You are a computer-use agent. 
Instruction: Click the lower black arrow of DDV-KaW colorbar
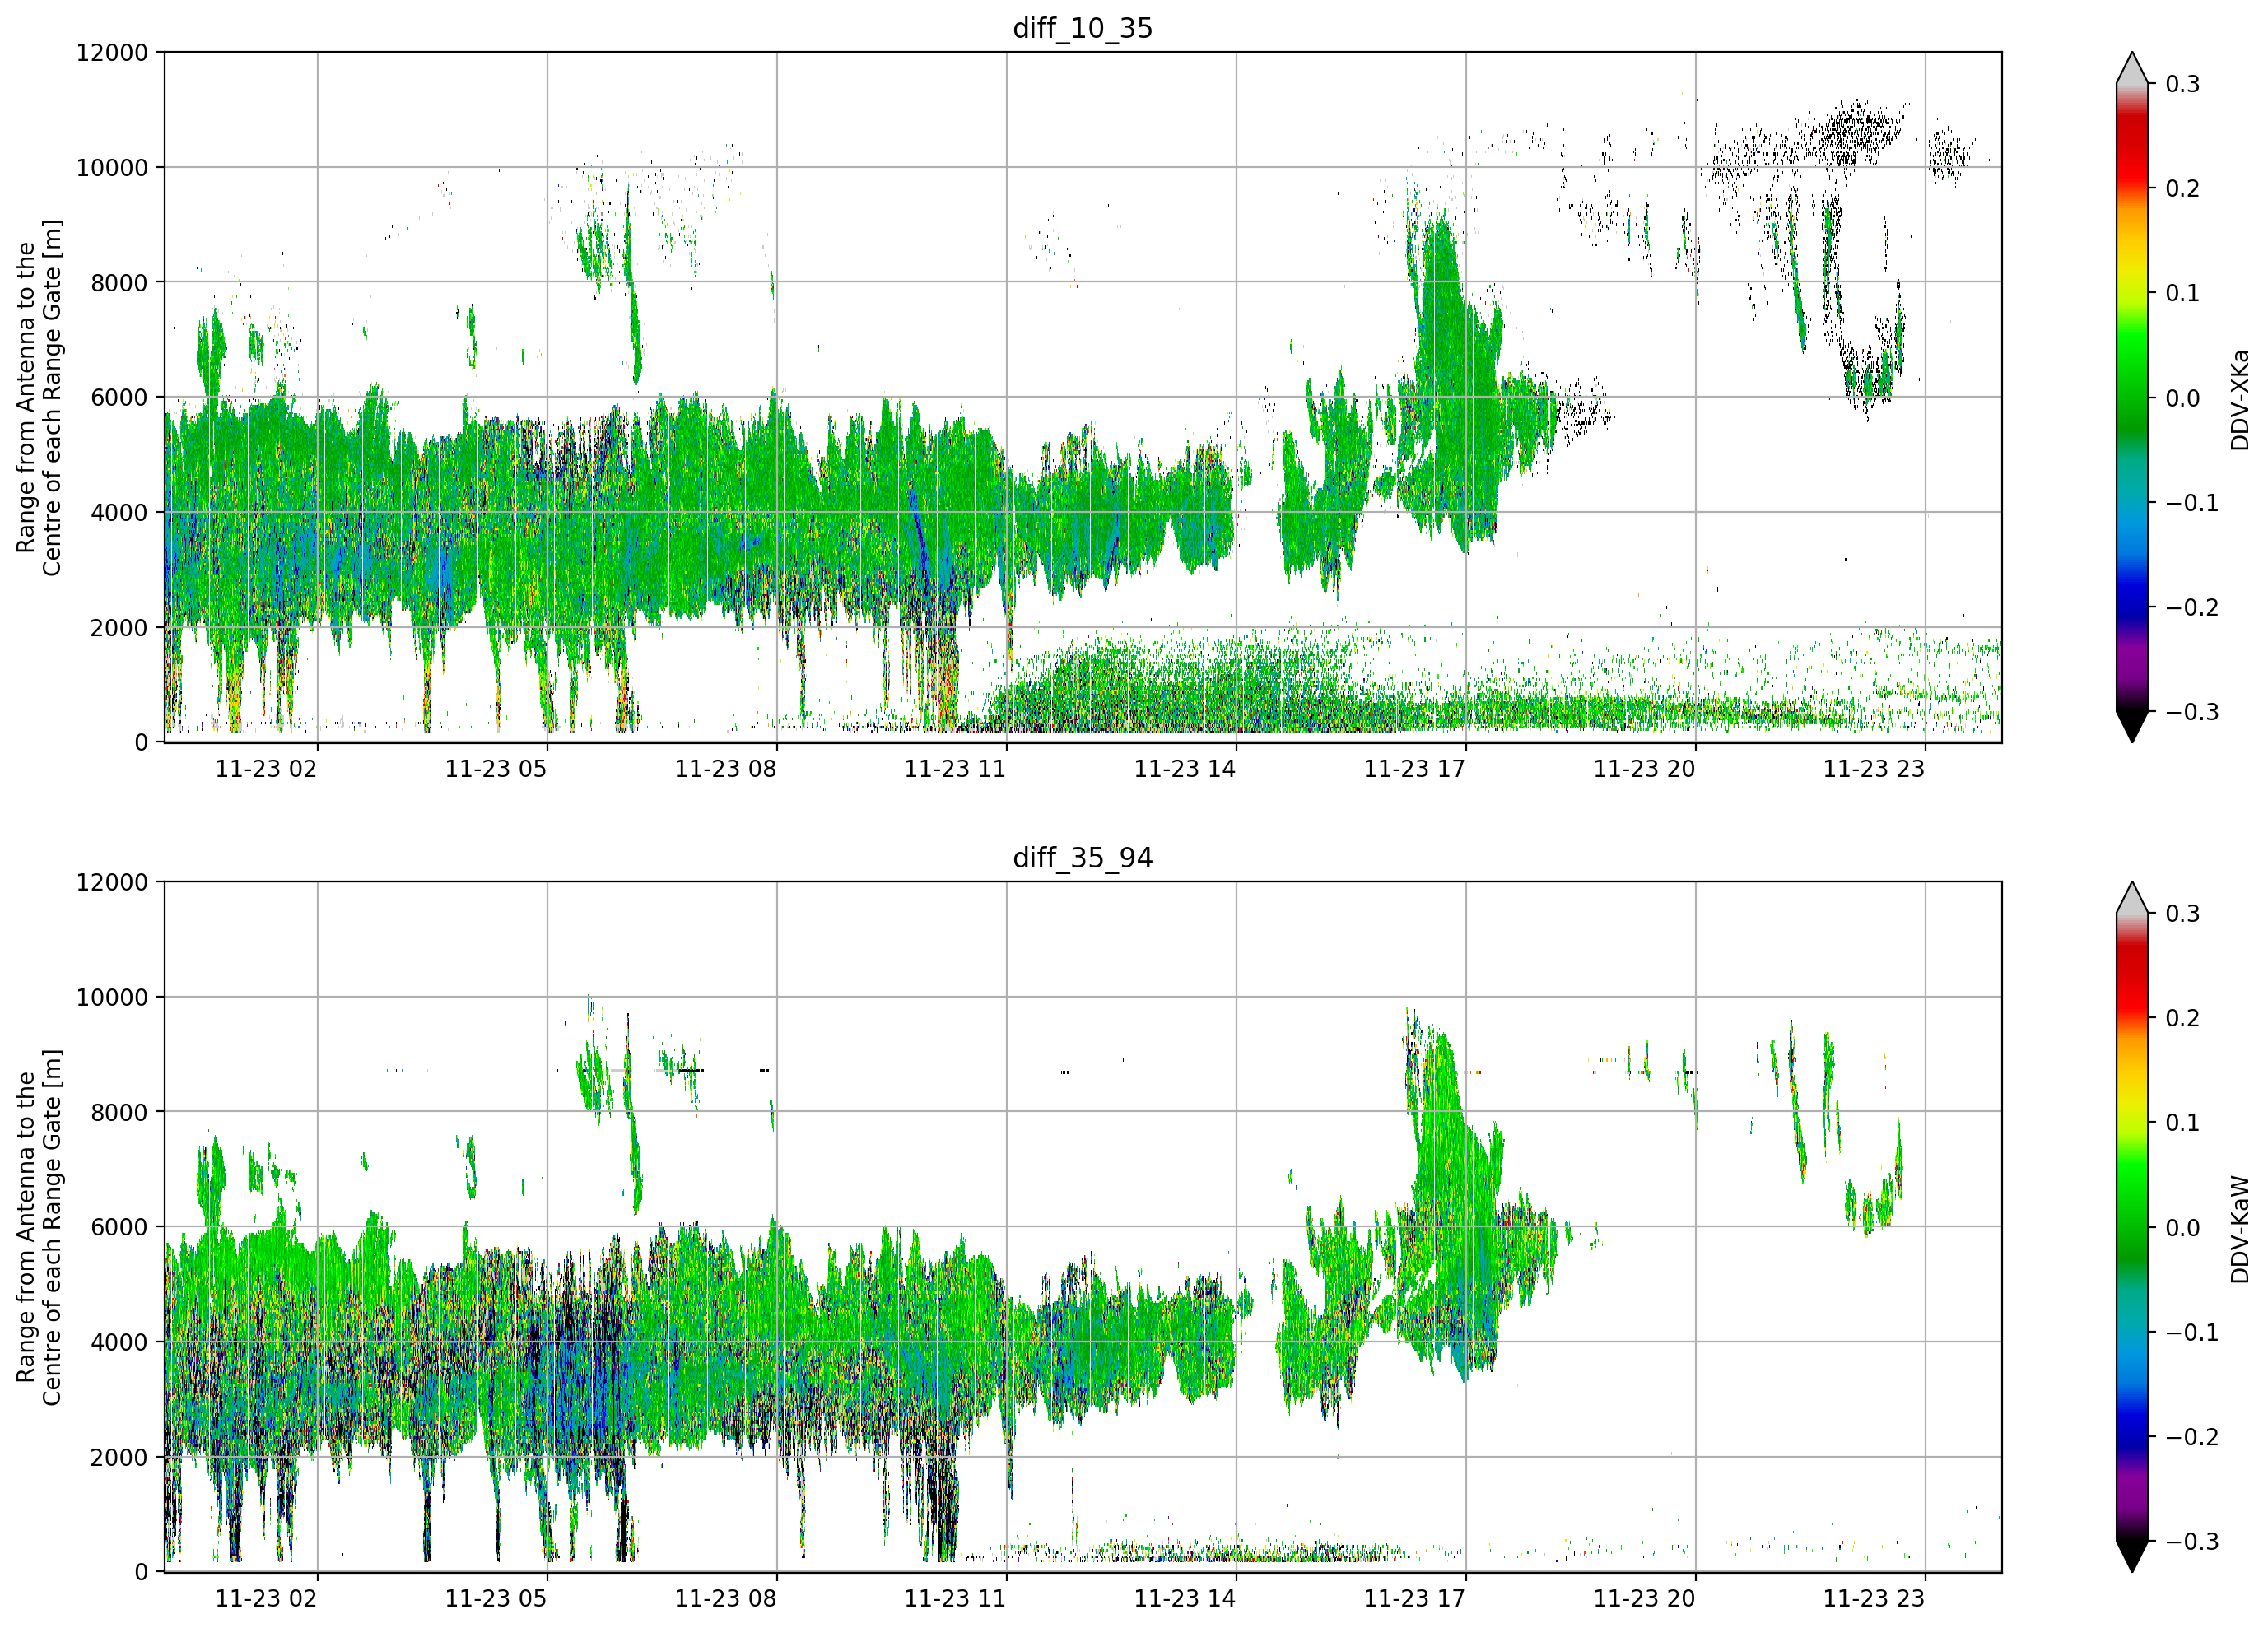(x=2132, y=1556)
